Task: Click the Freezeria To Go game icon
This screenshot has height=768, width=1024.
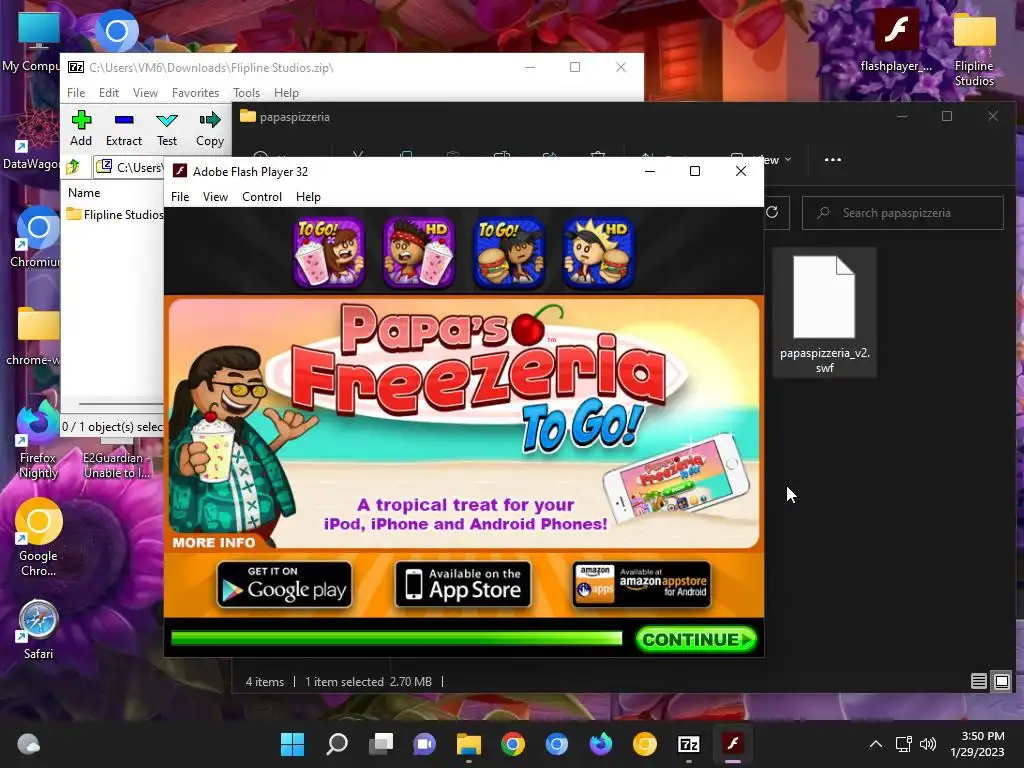Action: point(329,253)
